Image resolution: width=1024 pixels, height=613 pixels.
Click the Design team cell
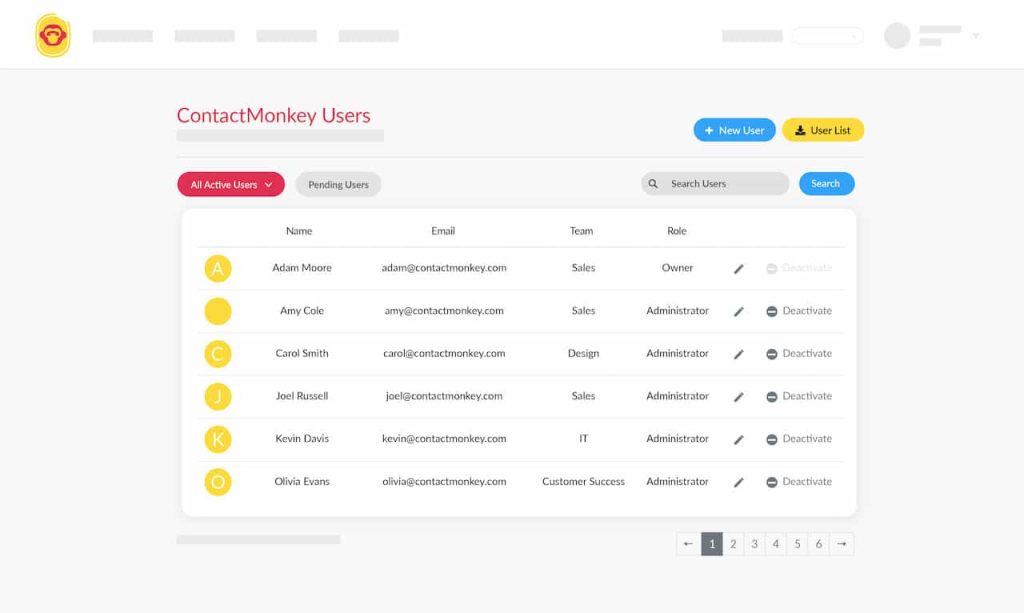[583, 353]
